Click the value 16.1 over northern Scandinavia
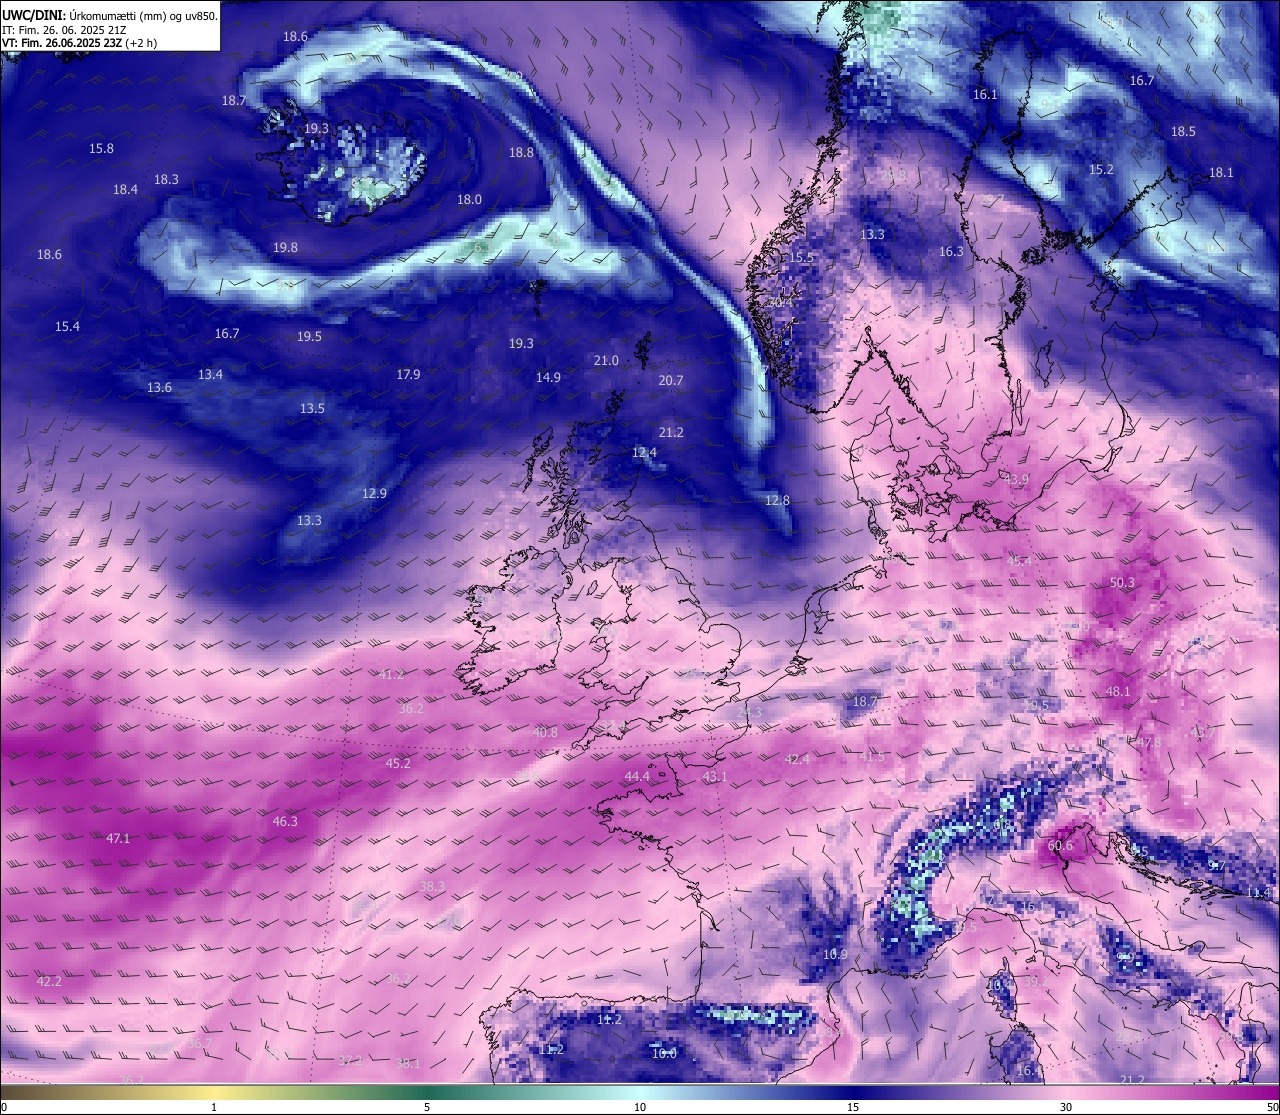This screenshot has width=1280, height=1115. coord(985,94)
